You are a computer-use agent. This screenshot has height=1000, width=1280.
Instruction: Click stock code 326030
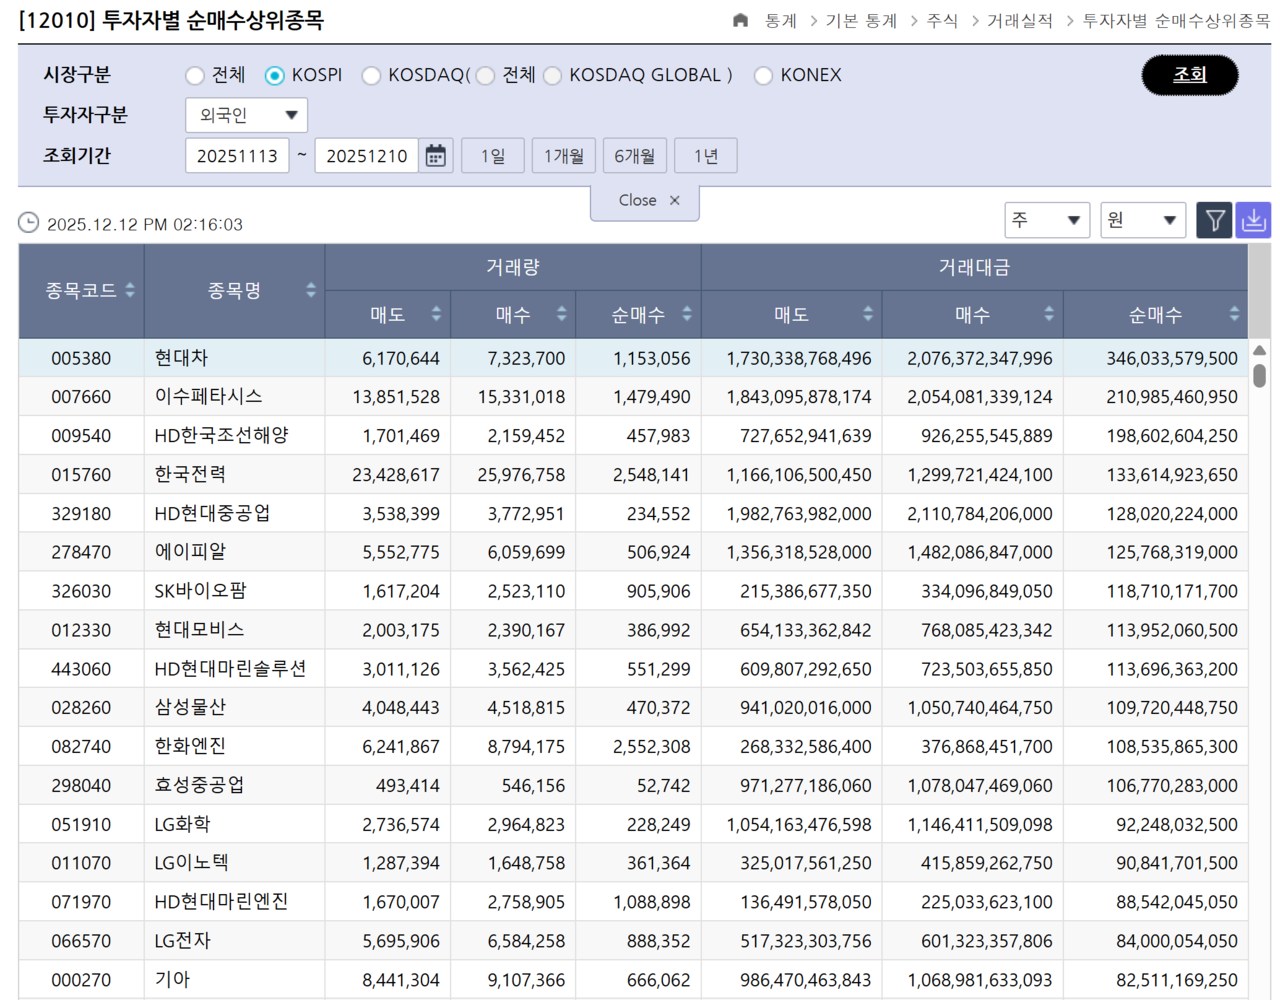81,592
